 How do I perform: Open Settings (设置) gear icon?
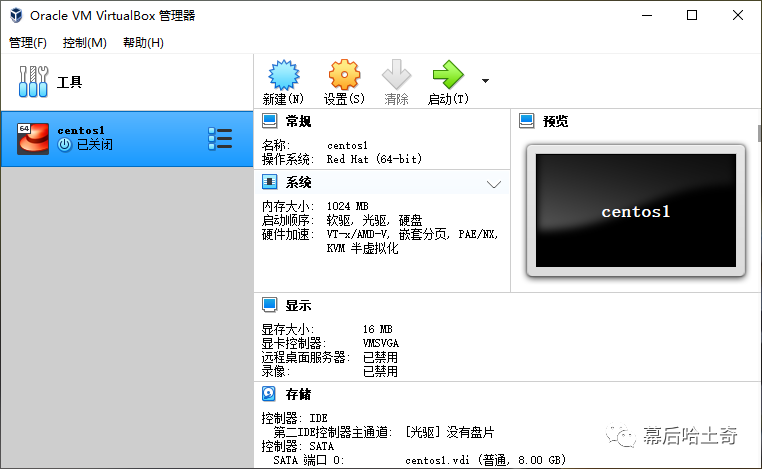(344, 76)
